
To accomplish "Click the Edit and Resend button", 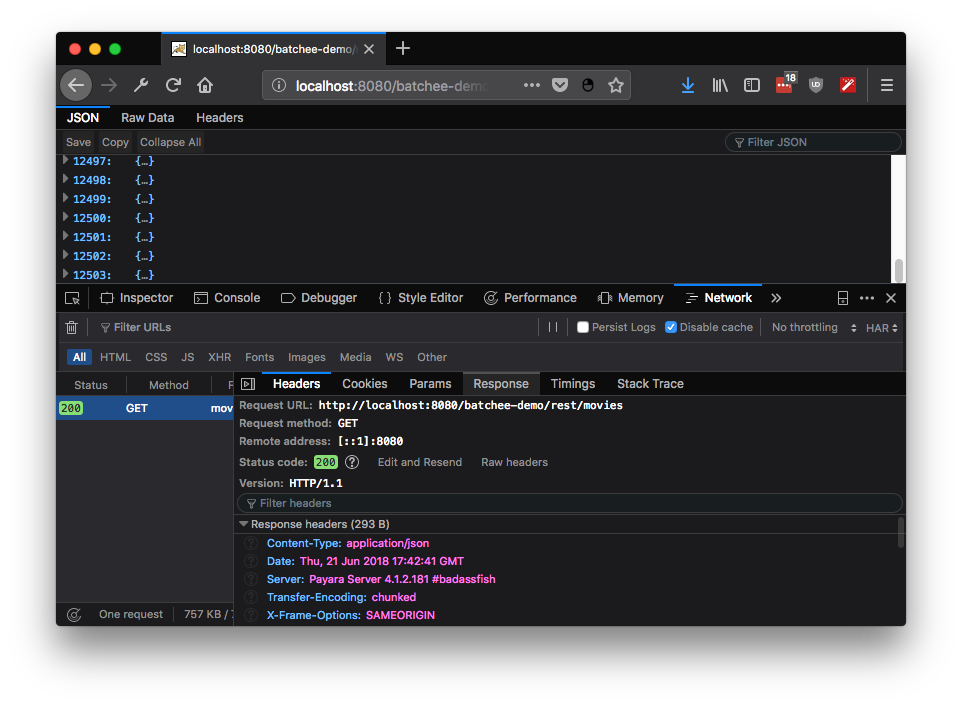I will coord(419,462).
